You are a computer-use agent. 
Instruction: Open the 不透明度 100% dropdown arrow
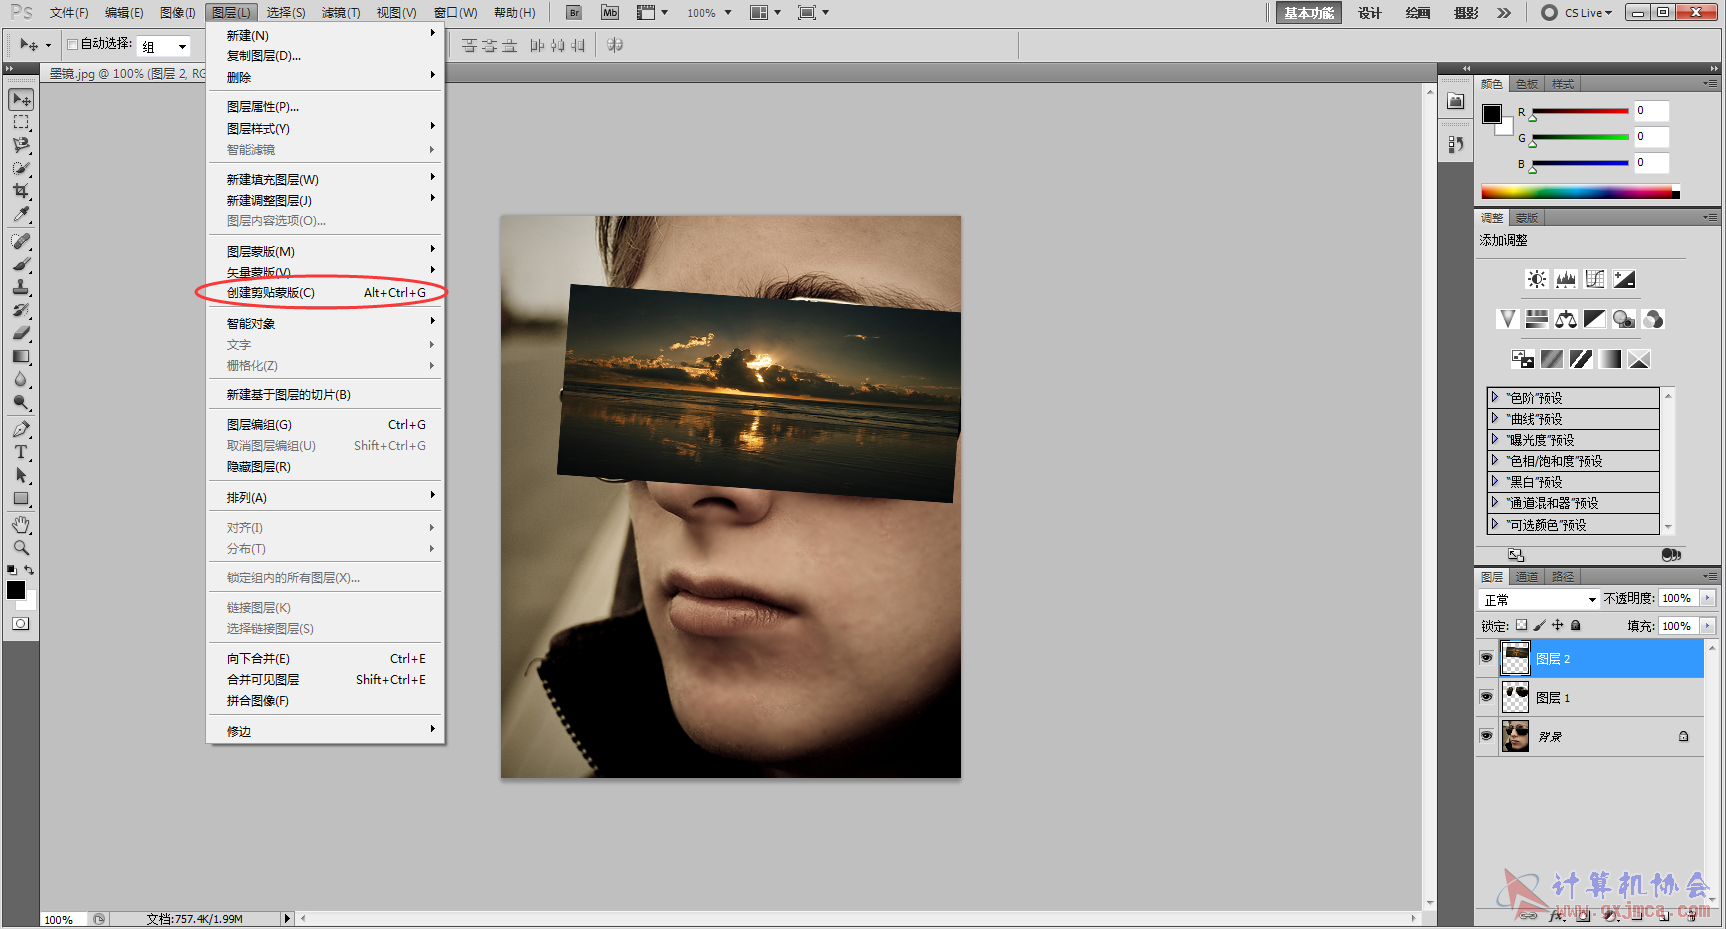[1708, 598]
